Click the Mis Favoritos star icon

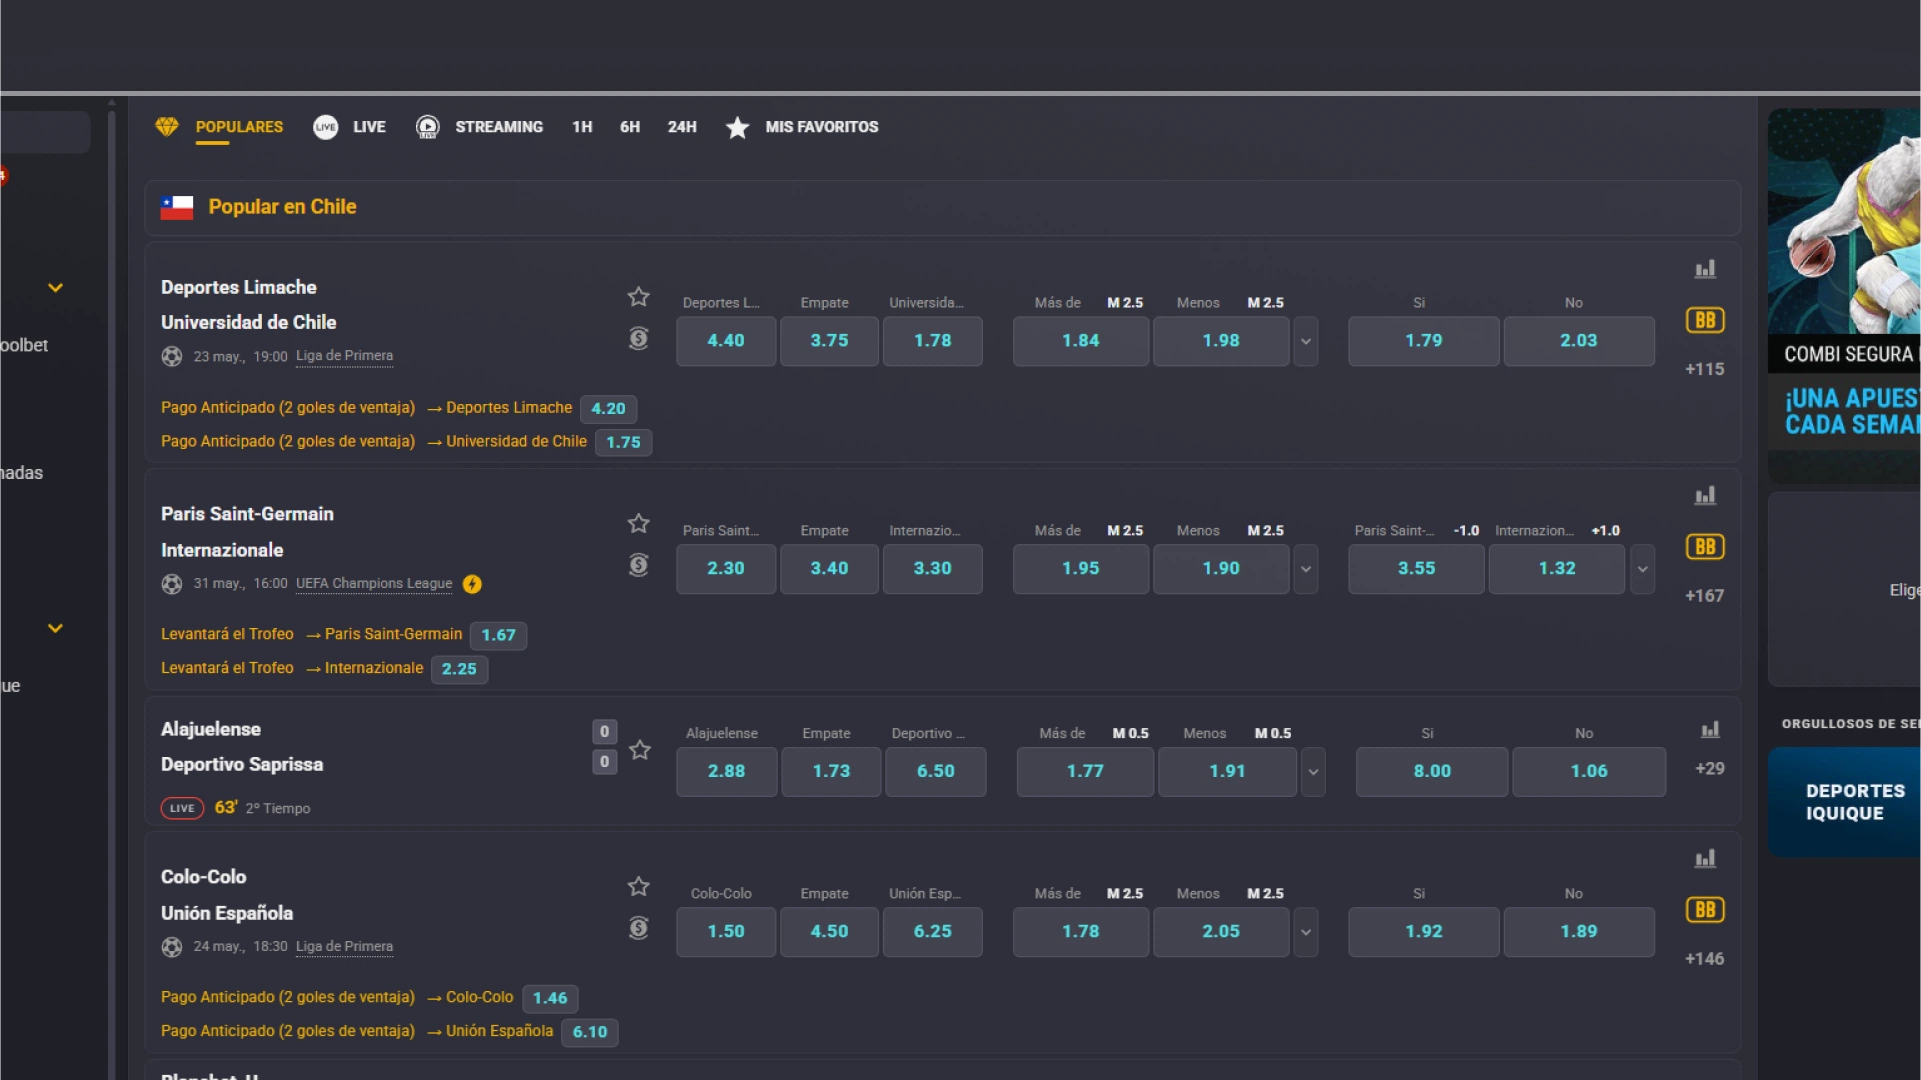click(x=737, y=127)
